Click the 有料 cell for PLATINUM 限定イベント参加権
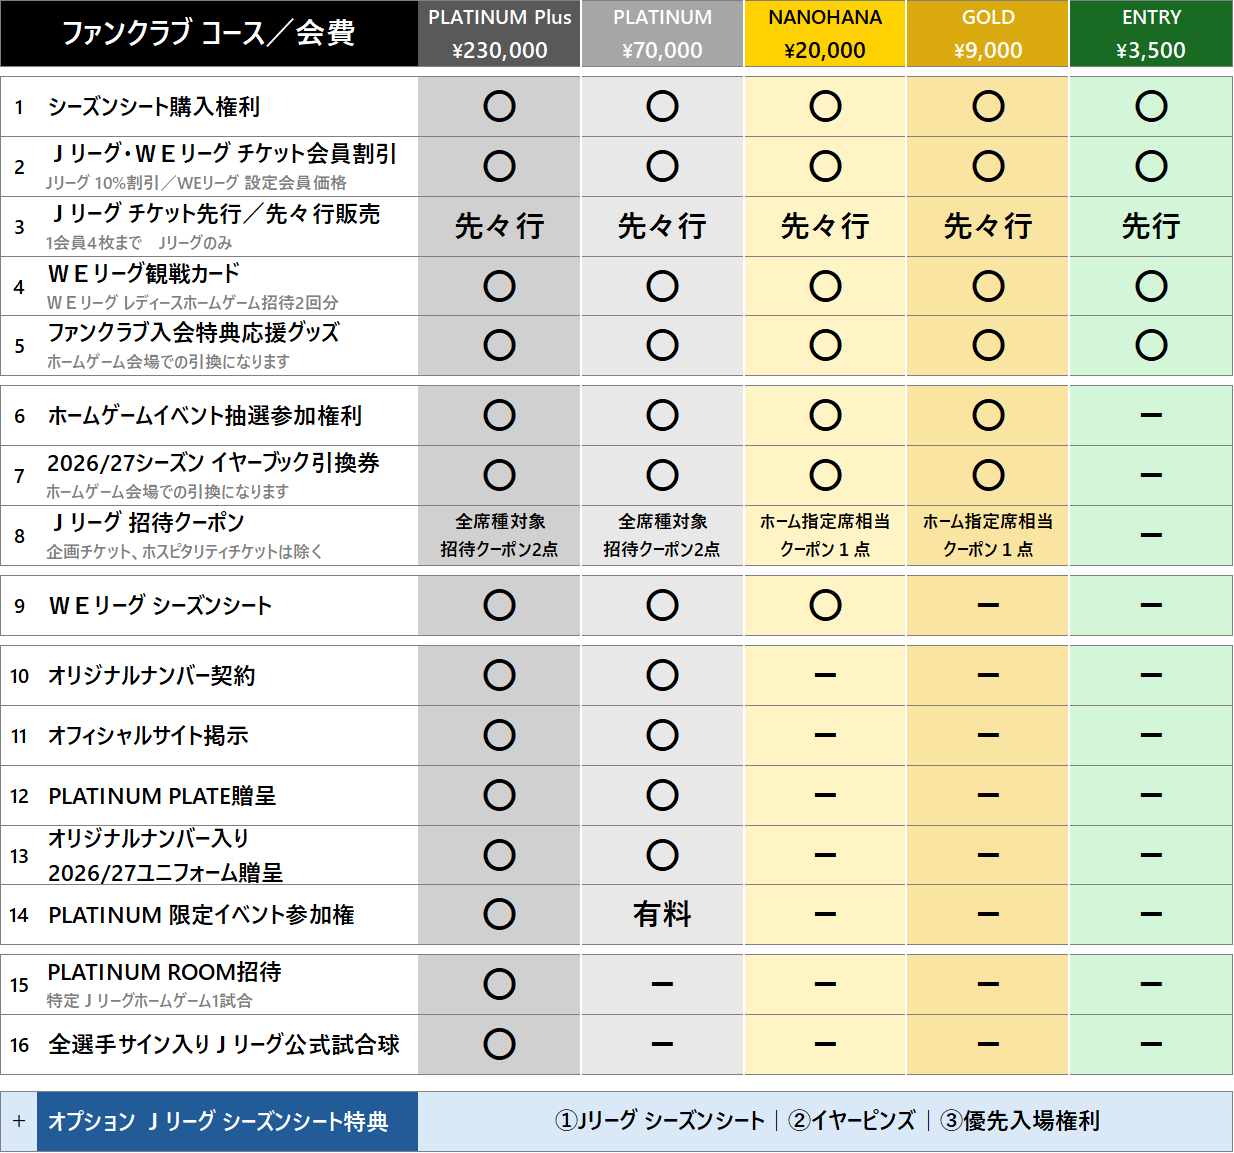This screenshot has height=1153, width=1234. pos(662,914)
